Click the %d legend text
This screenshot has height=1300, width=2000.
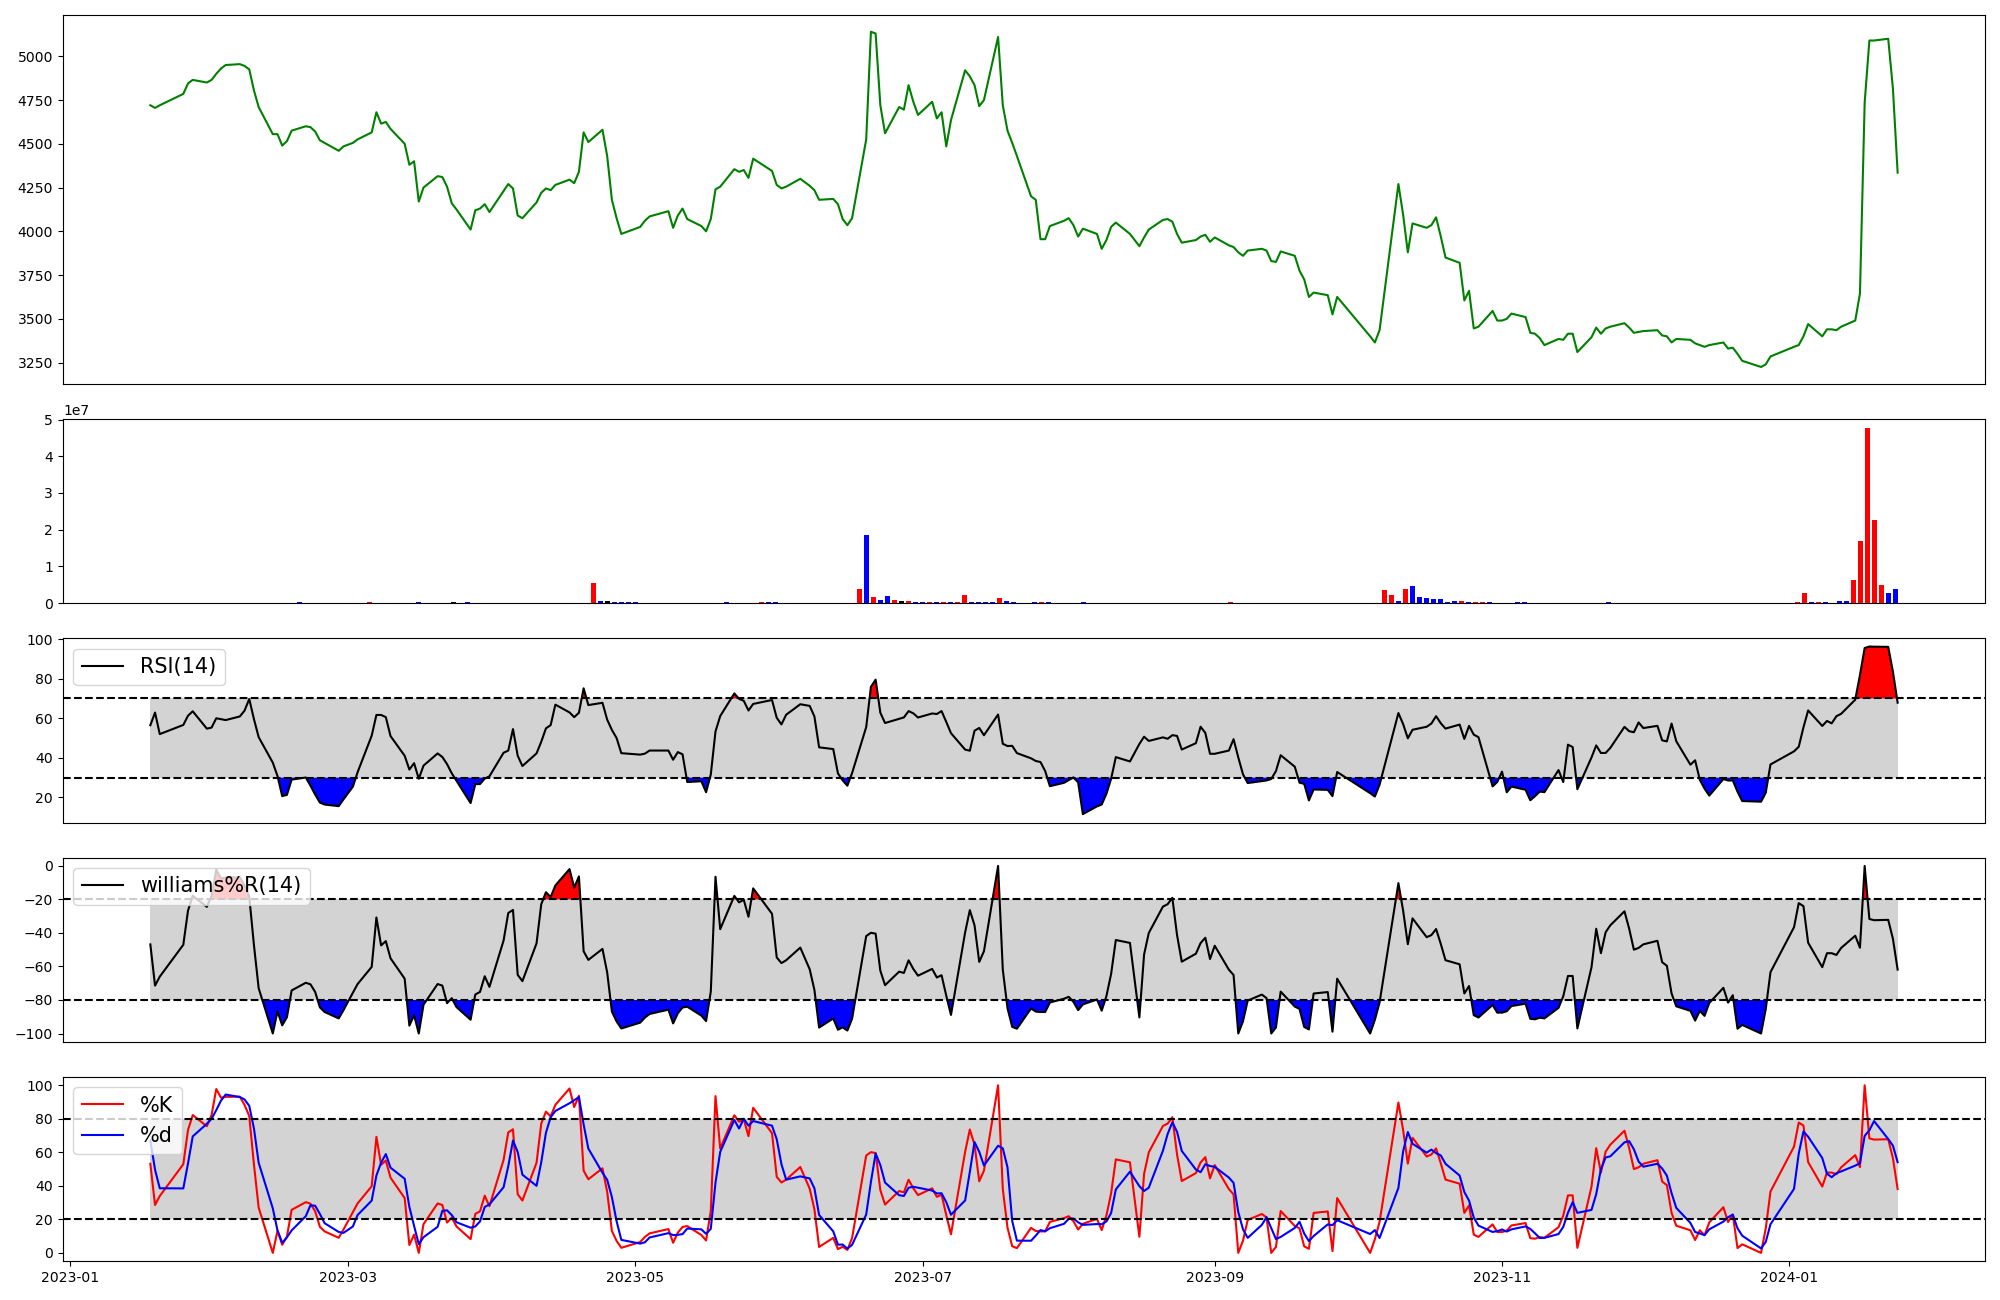(x=156, y=1135)
